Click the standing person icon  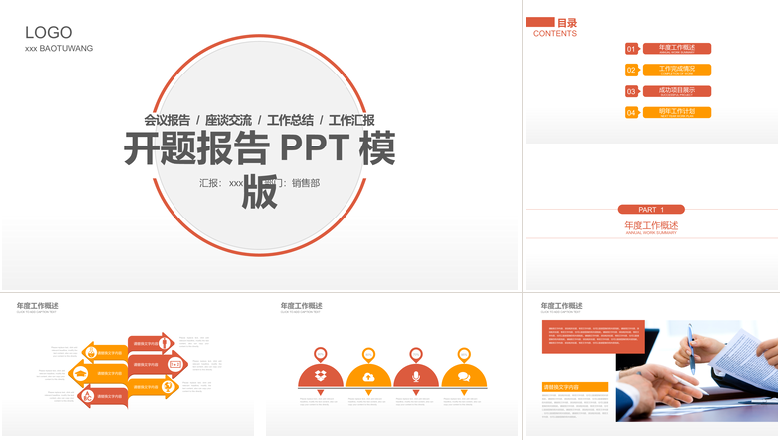tap(165, 343)
